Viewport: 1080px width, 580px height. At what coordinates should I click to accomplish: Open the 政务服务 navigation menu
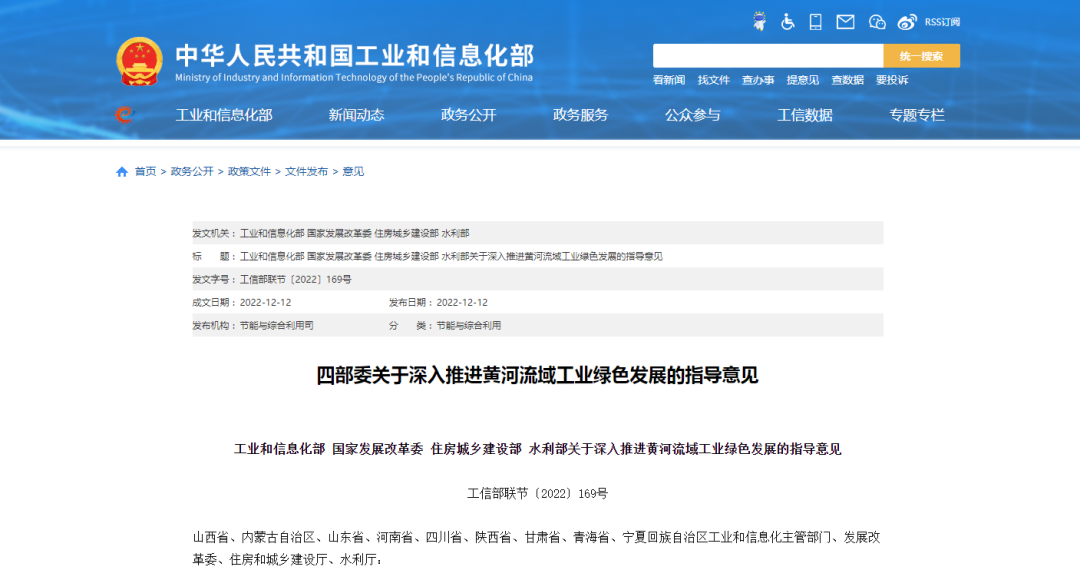pos(581,115)
